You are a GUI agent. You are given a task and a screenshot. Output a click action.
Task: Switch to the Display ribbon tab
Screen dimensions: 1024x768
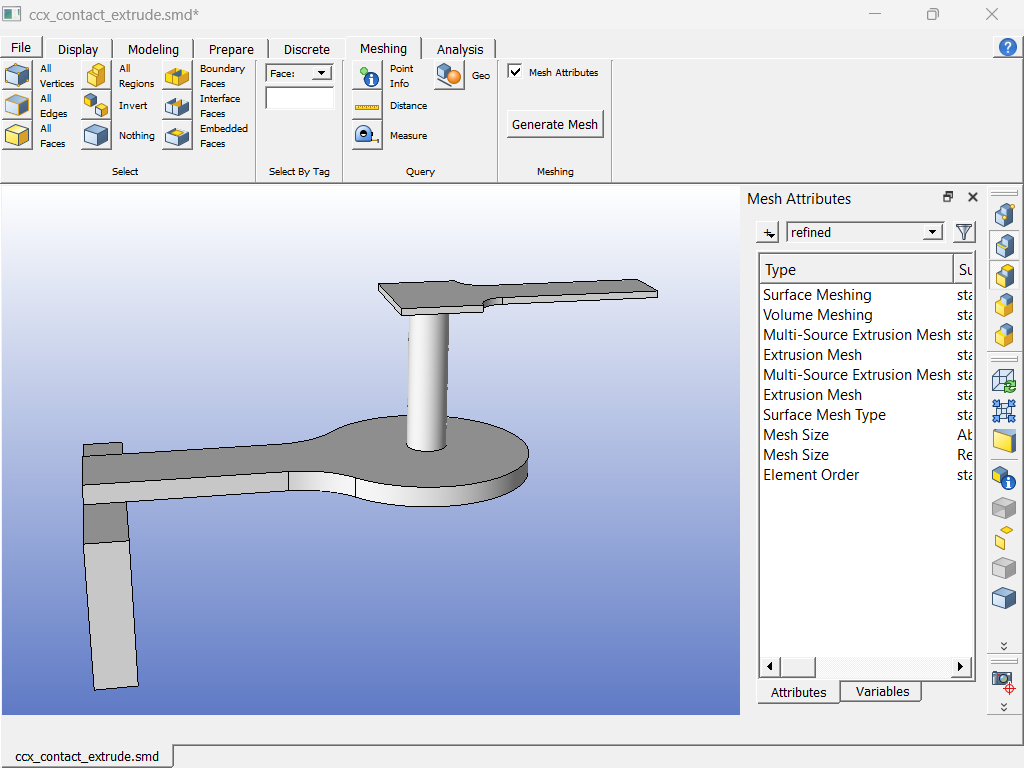pos(78,50)
